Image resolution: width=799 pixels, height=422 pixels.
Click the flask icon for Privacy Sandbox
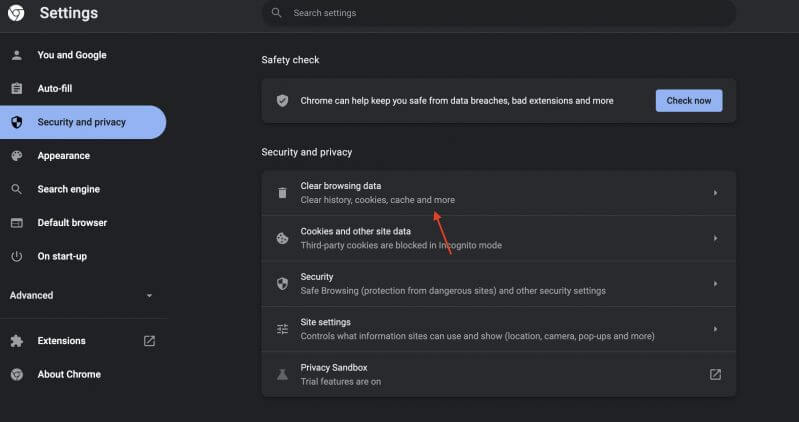point(282,375)
